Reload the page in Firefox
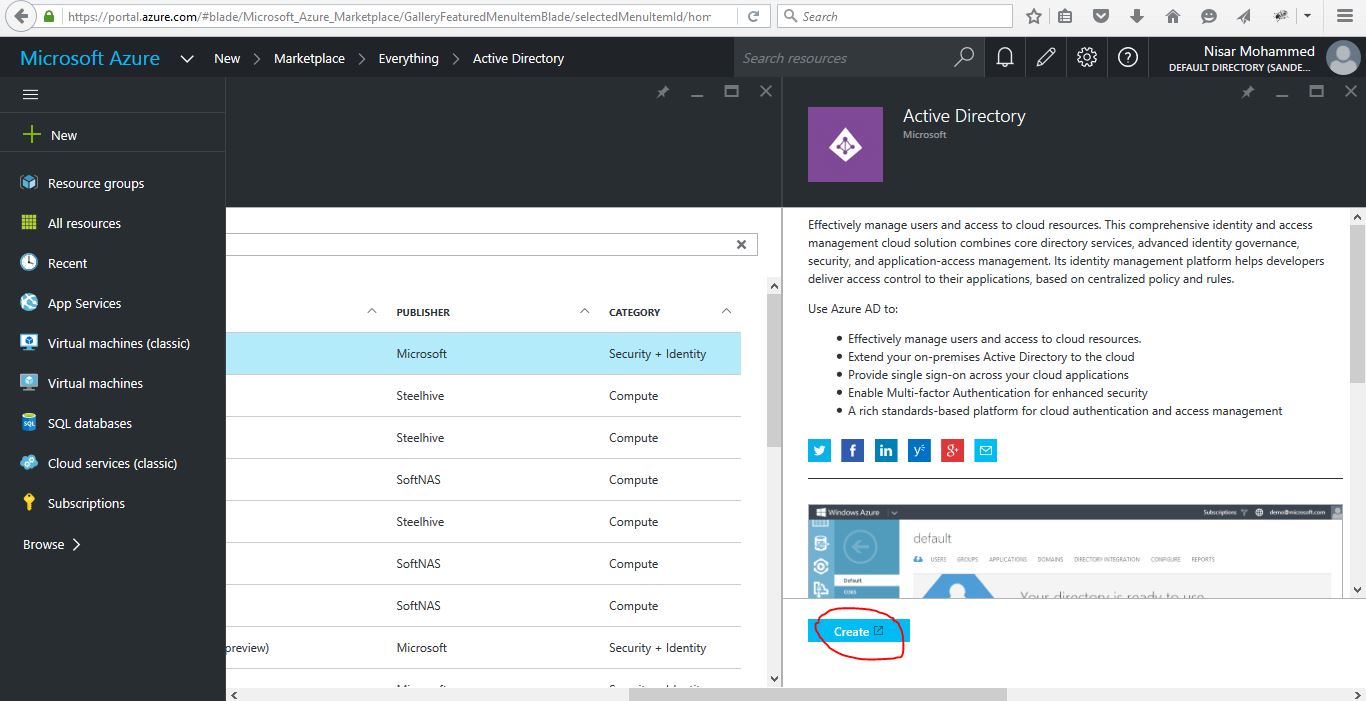Viewport: 1366px width, 701px height. click(x=753, y=16)
